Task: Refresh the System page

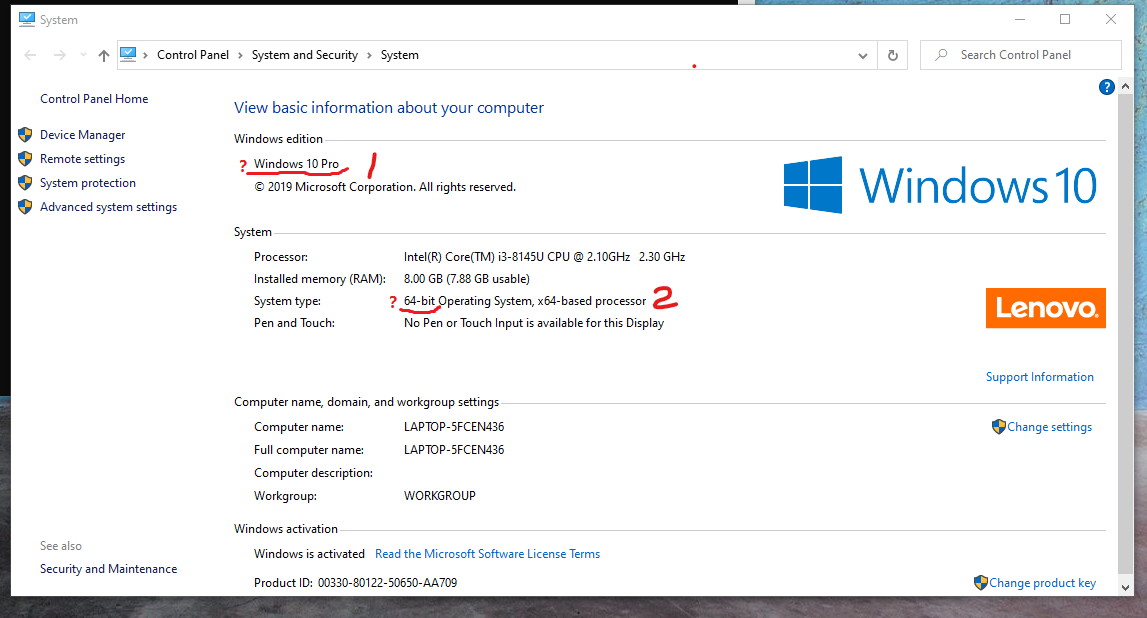Action: [x=892, y=56]
